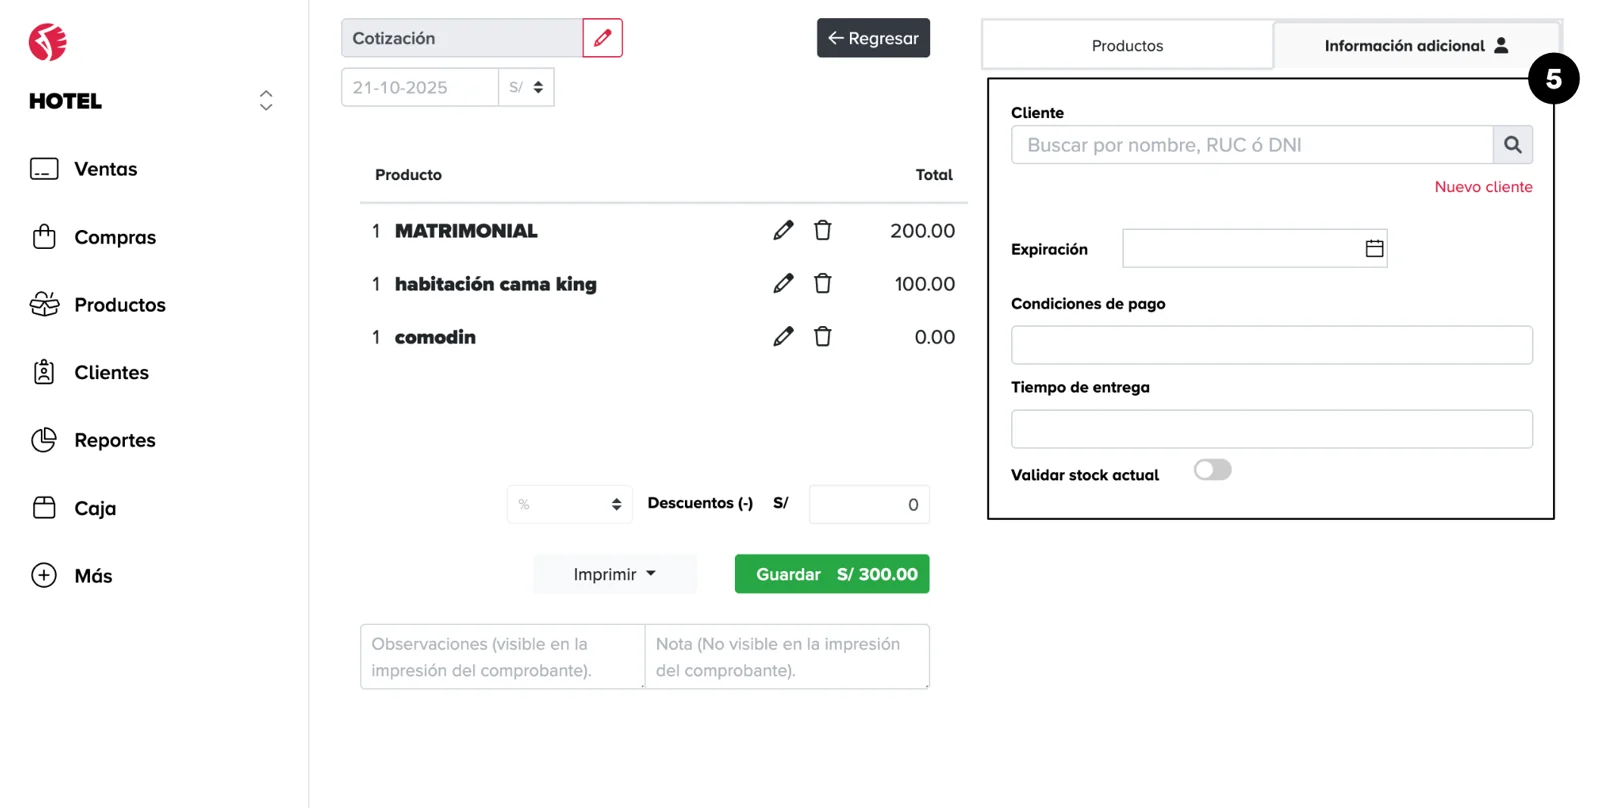Open the Expiración calendar picker icon
1600x808 pixels.
click(1374, 249)
